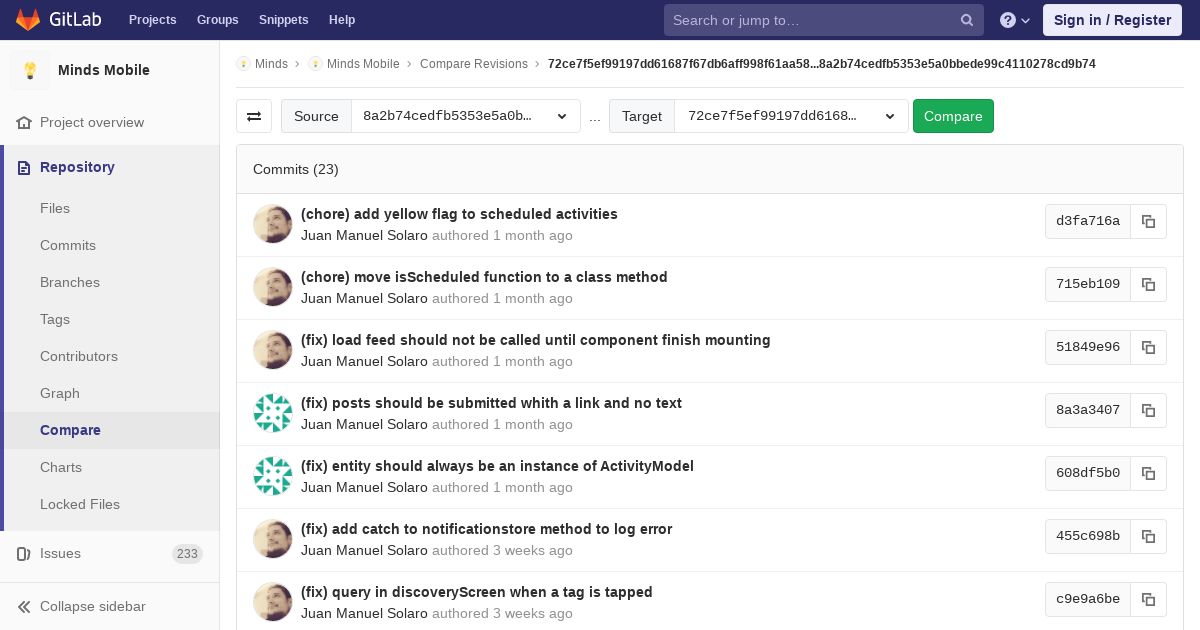
Task: Open commit 'add yellow flag to scheduled activities'
Action: pyautogui.click(x=459, y=214)
